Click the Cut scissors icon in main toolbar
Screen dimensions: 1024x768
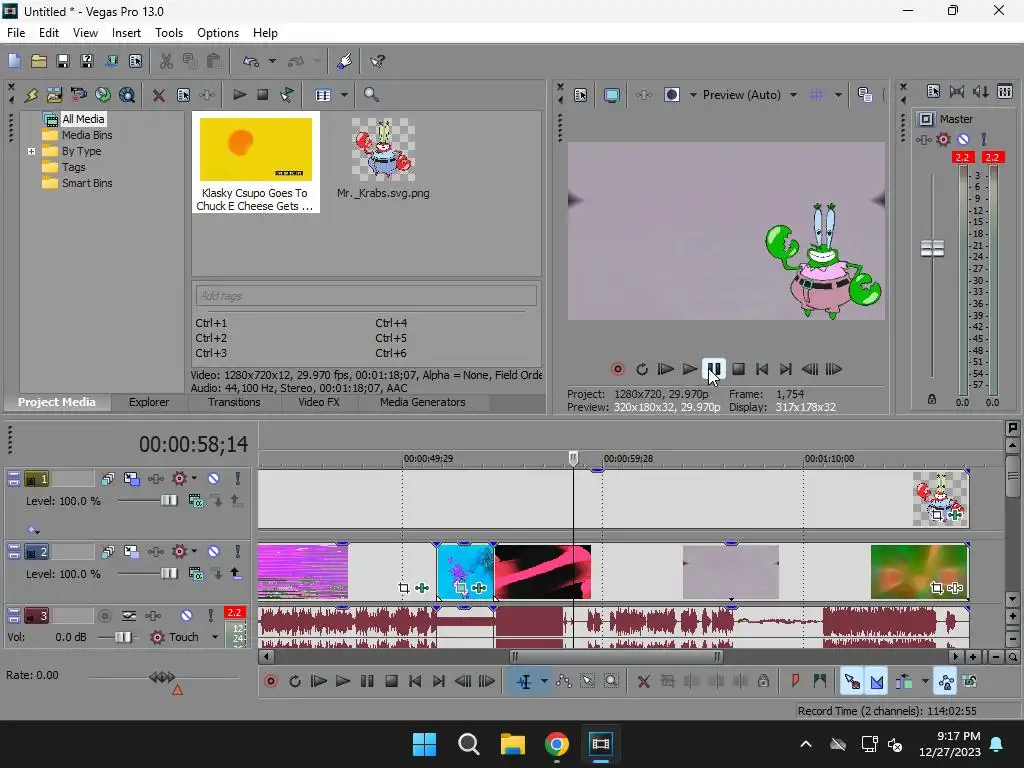(167, 61)
